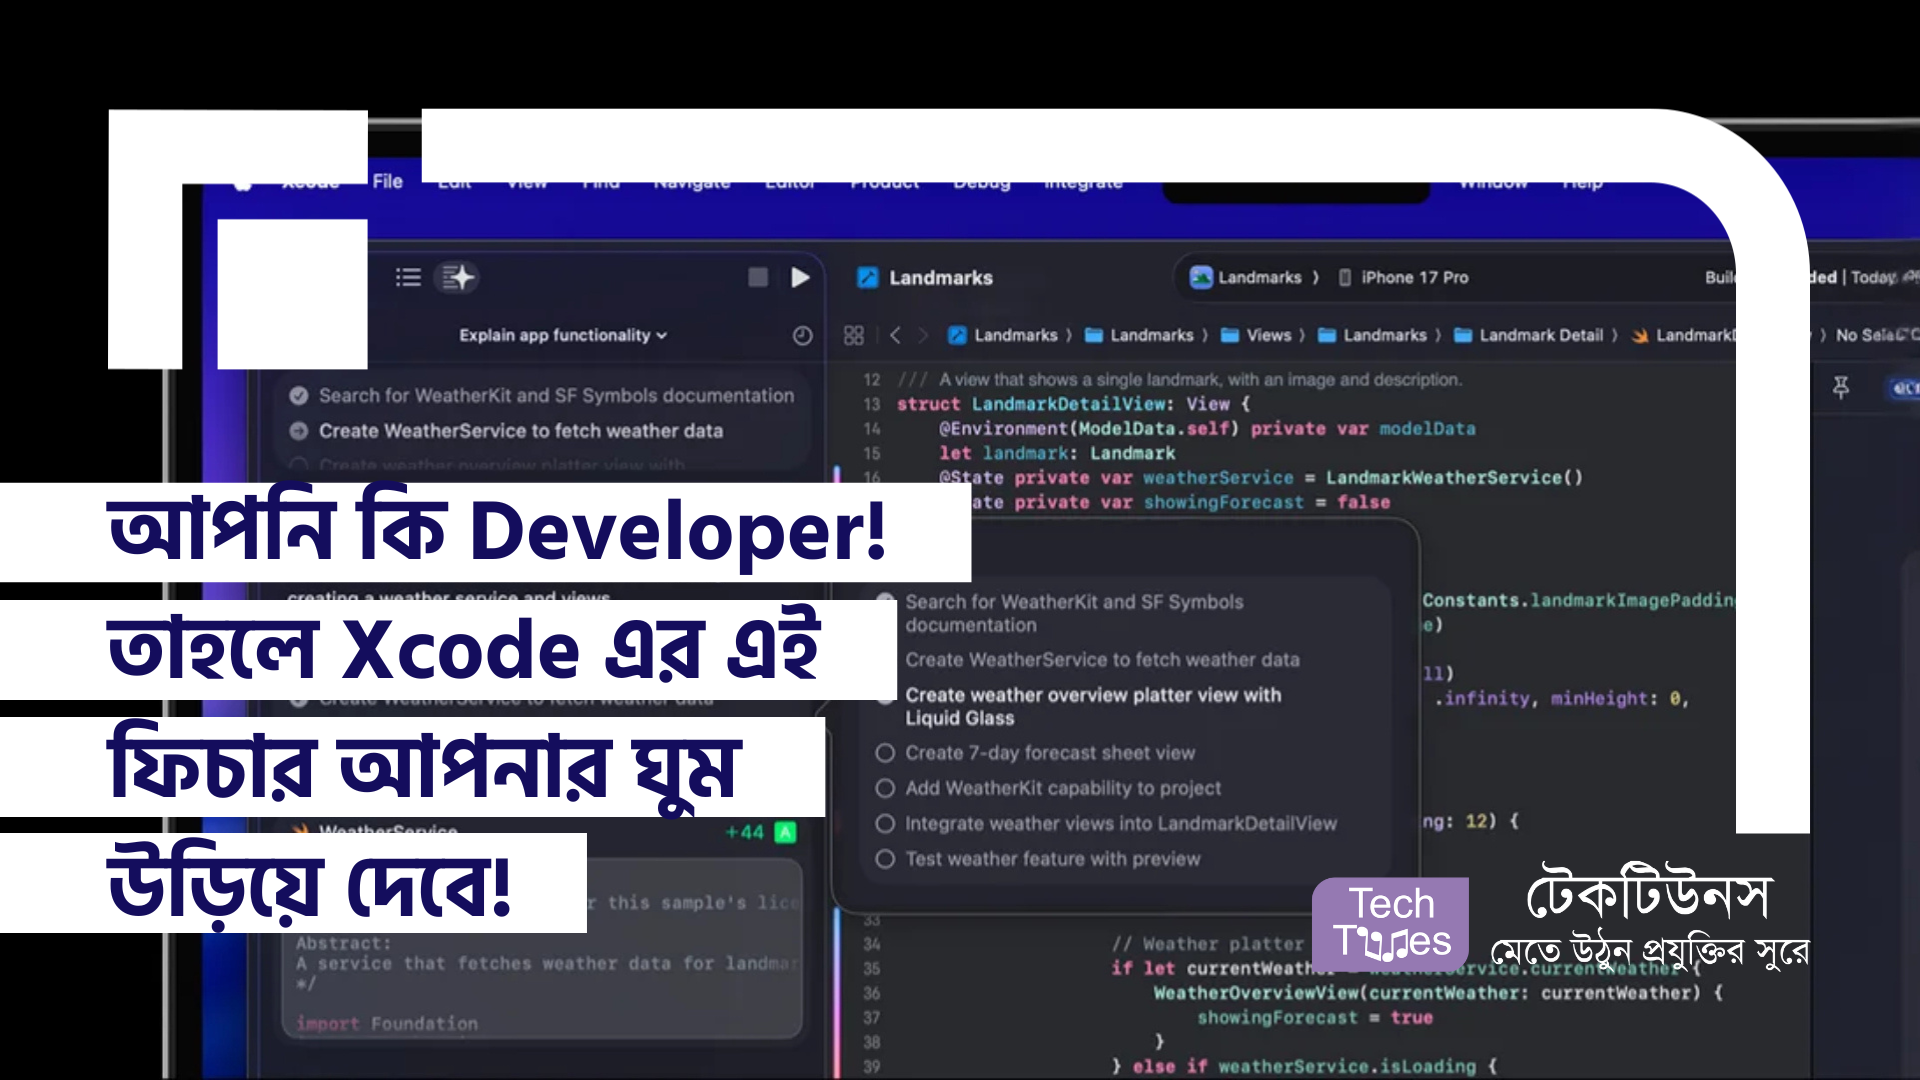Click the Landmarks project title in toolbar
1920x1080 pixels.
click(940, 278)
